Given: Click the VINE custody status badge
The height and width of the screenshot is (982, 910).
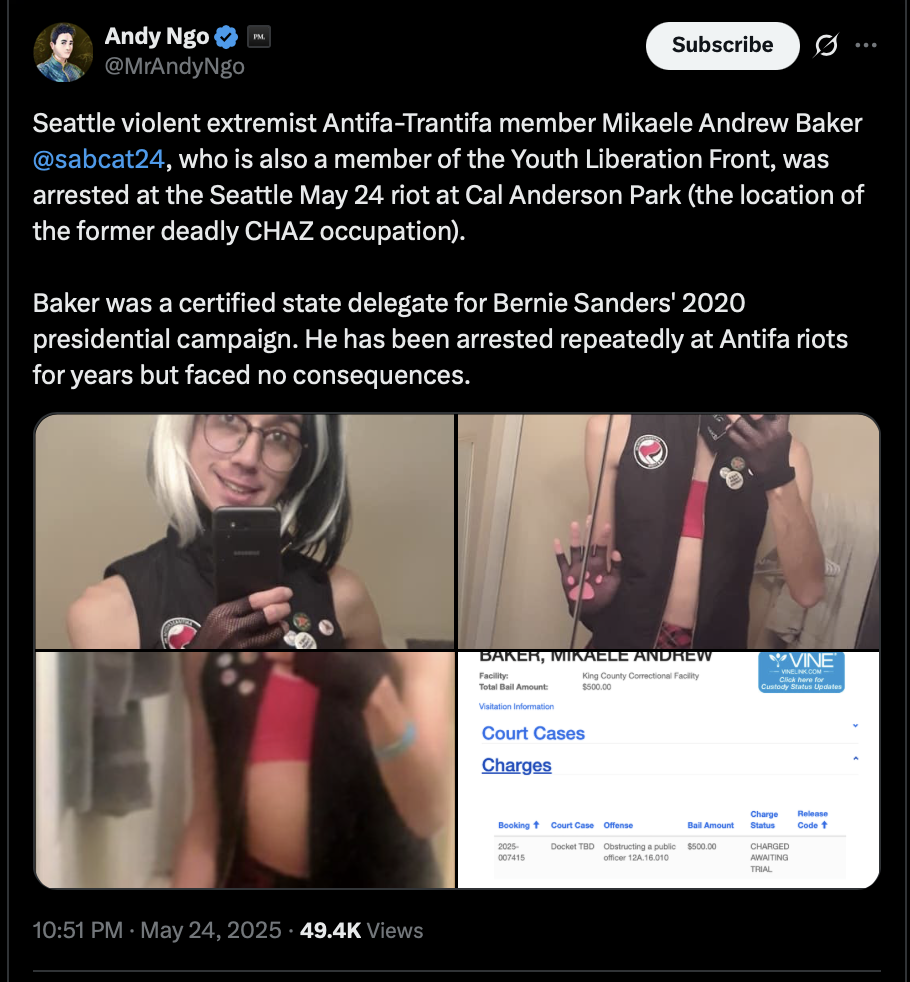Looking at the screenshot, I should pyautogui.click(x=802, y=671).
